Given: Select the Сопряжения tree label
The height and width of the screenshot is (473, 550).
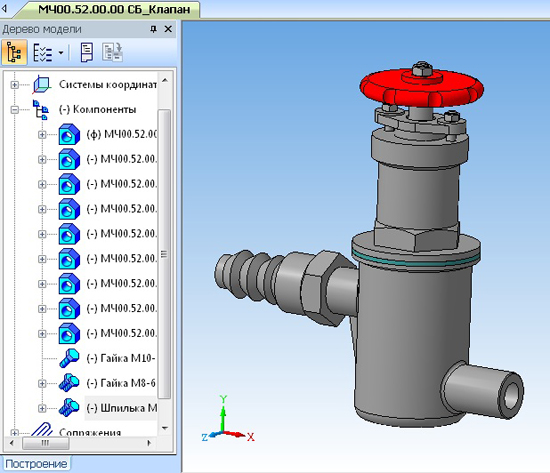Looking at the screenshot, I should click(90, 432).
